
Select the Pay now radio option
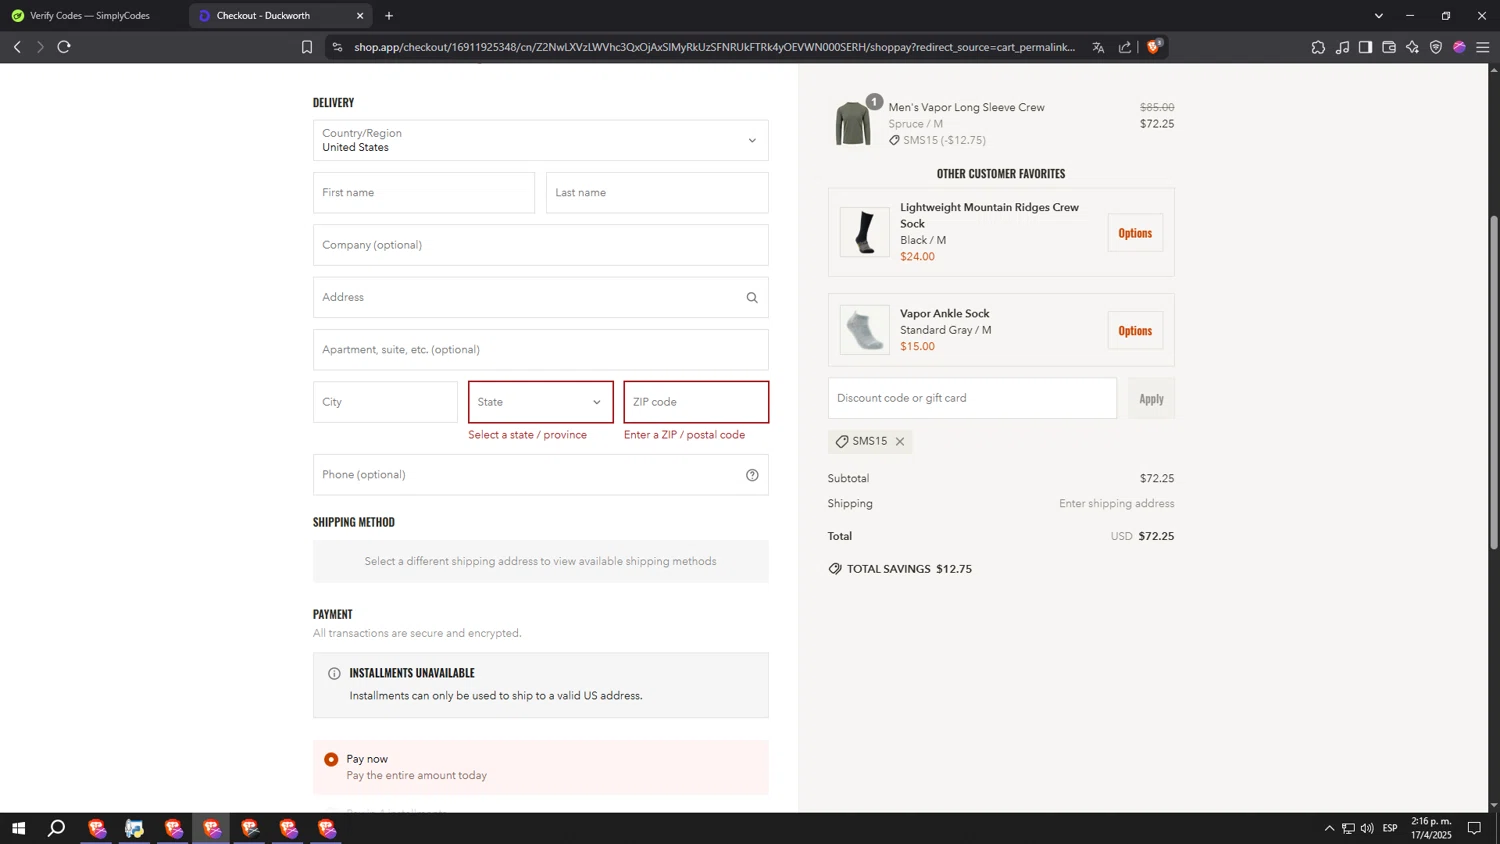pos(331,760)
